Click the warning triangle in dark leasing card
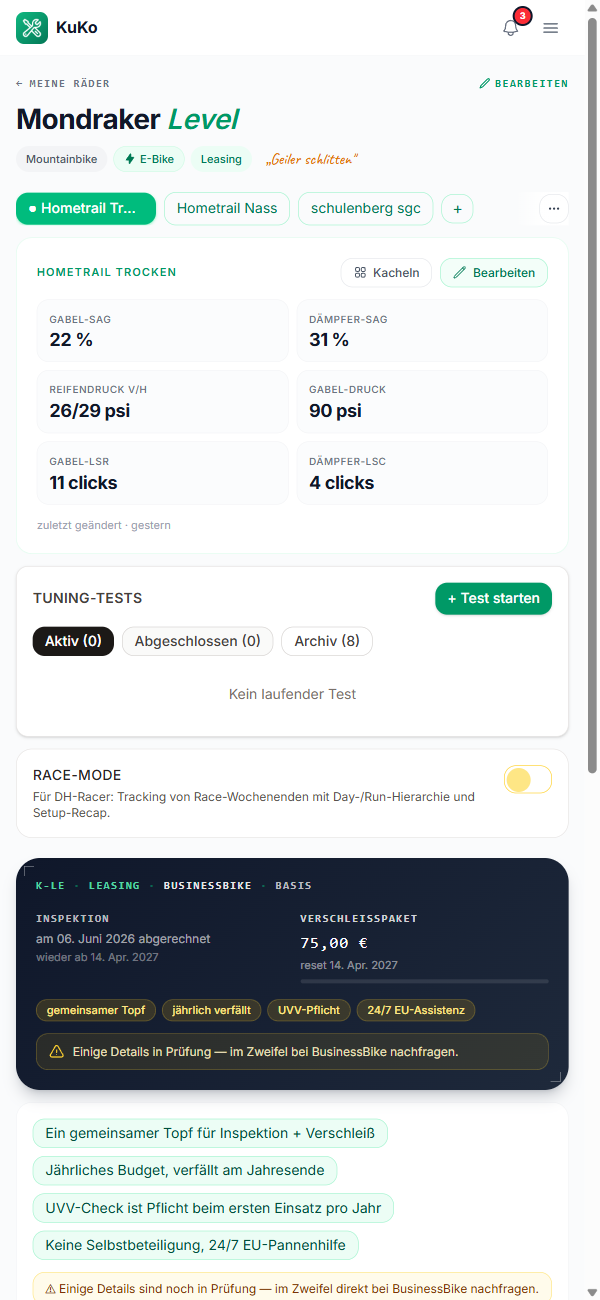Screen dimensions: 600x1300 click(x=56, y=1052)
